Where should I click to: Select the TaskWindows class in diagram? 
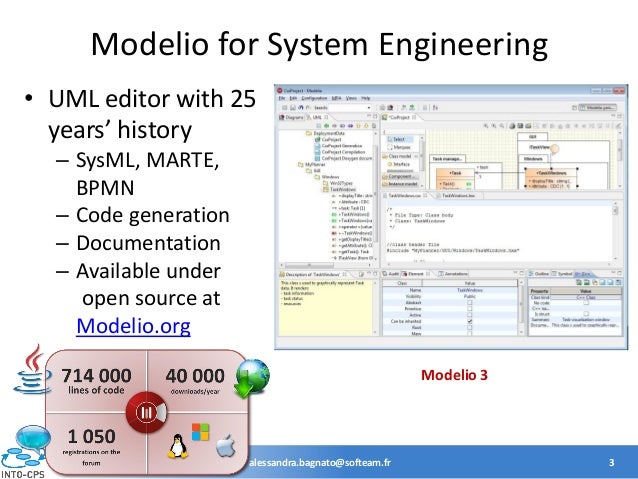coord(551,179)
